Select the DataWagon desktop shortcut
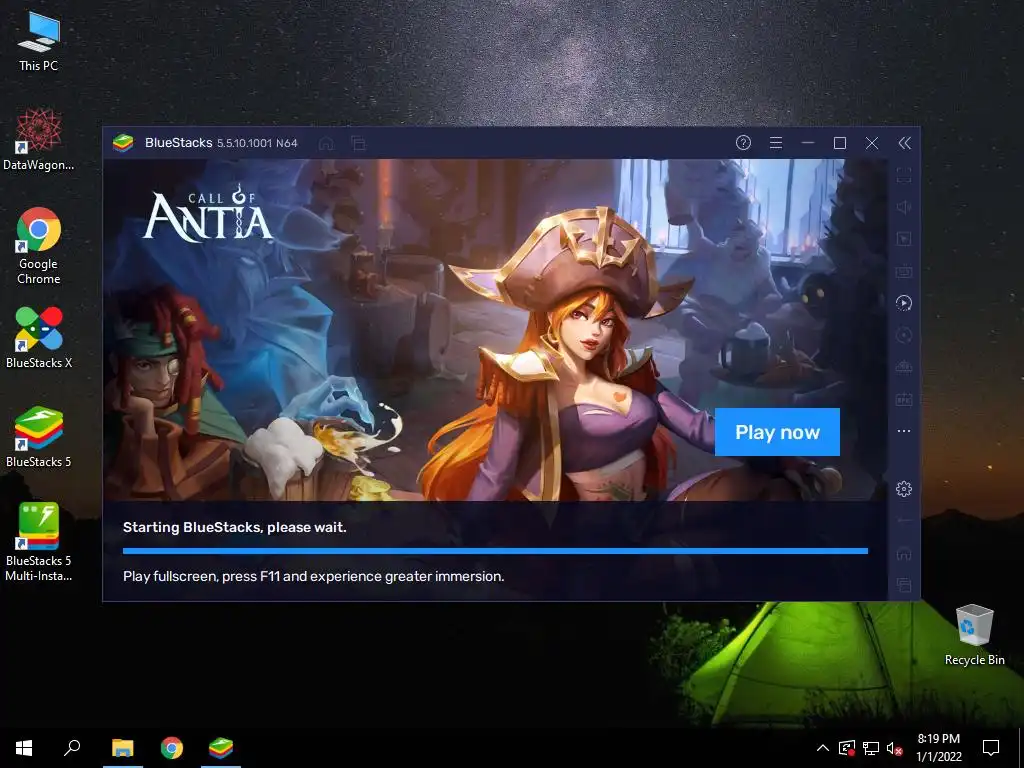The height and width of the screenshot is (768, 1024). [39, 140]
